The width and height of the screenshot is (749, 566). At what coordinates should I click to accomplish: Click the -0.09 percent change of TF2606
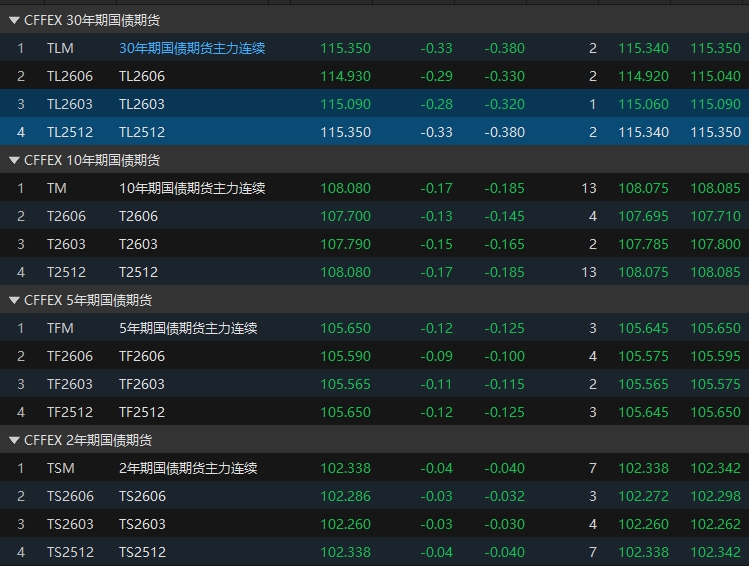click(436, 356)
